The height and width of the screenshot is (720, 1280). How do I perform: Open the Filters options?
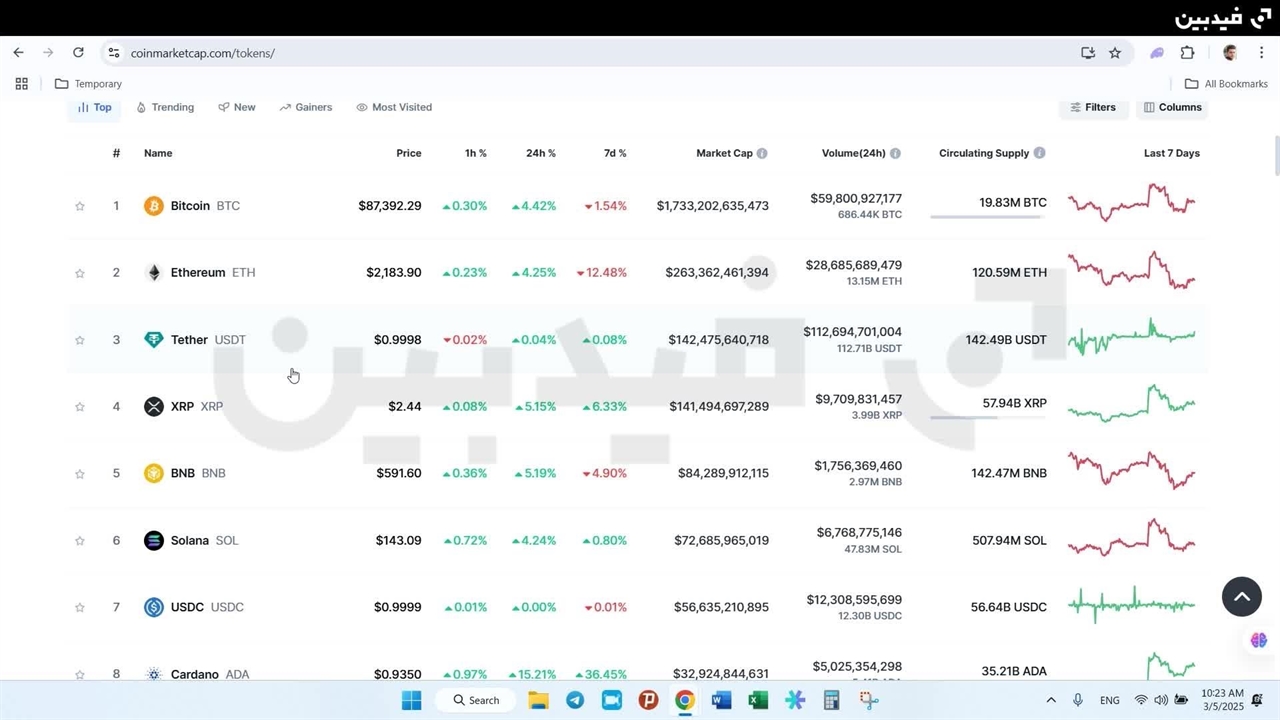pyautogui.click(x=1092, y=107)
